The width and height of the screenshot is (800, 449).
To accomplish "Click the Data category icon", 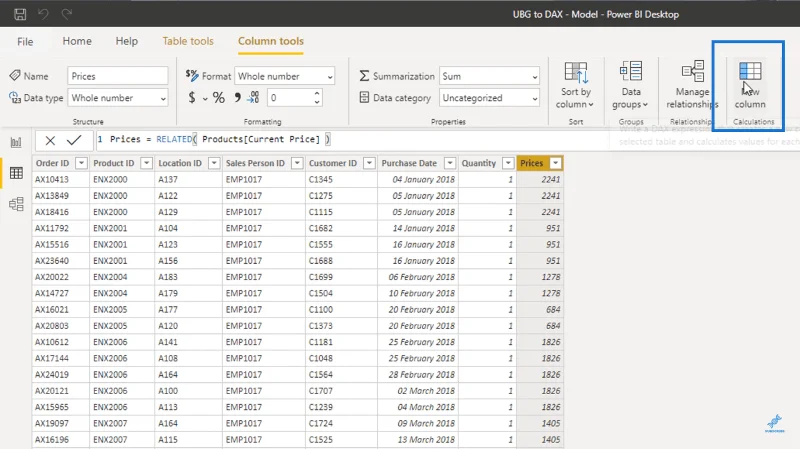I will (x=364, y=97).
